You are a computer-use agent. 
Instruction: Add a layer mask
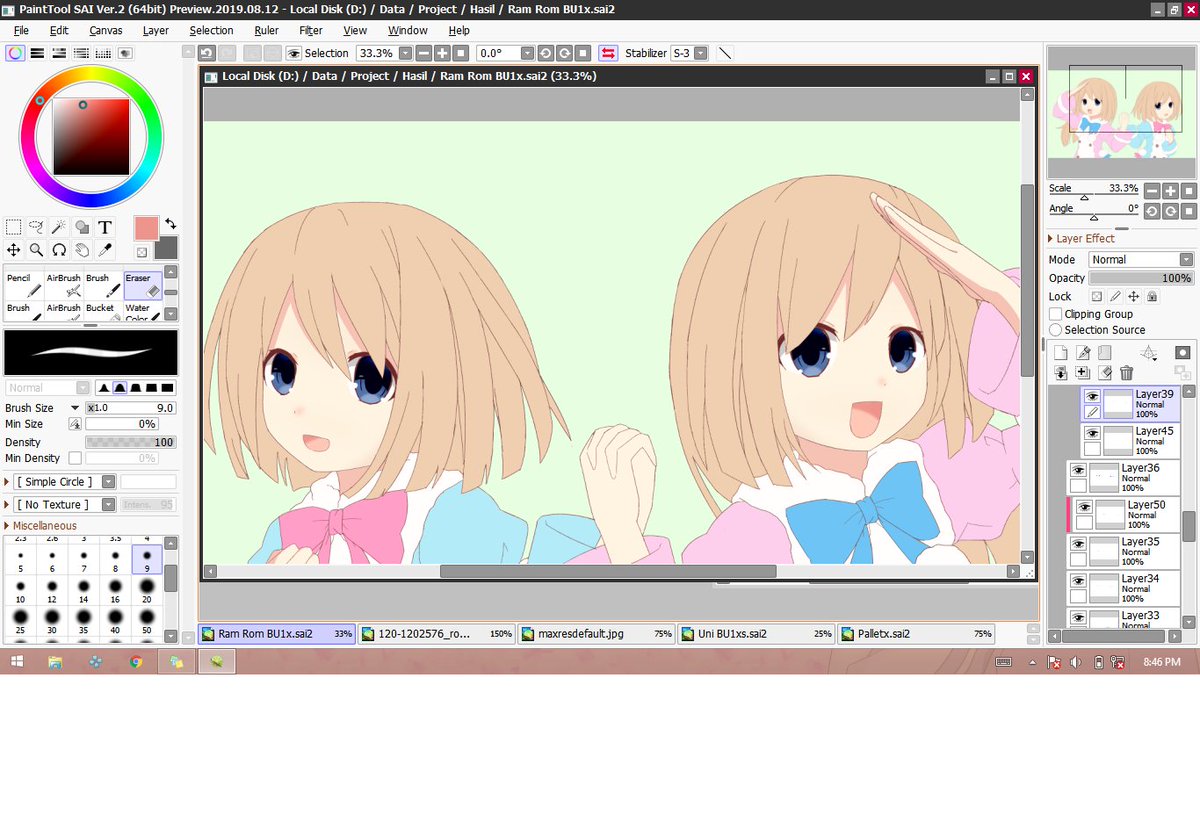1182,353
